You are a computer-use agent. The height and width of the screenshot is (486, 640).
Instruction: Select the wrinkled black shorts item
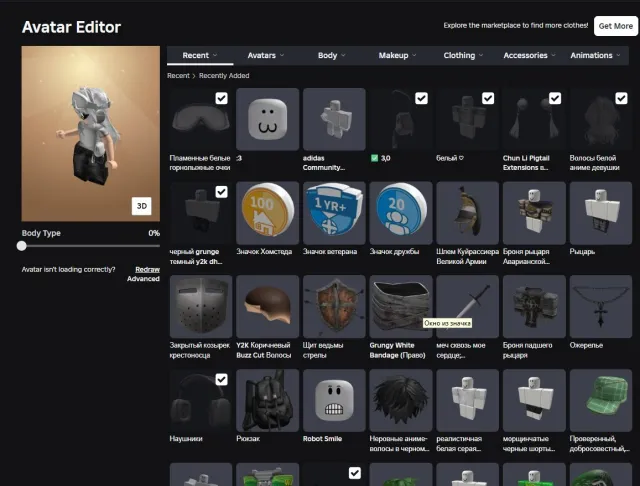coord(534,400)
